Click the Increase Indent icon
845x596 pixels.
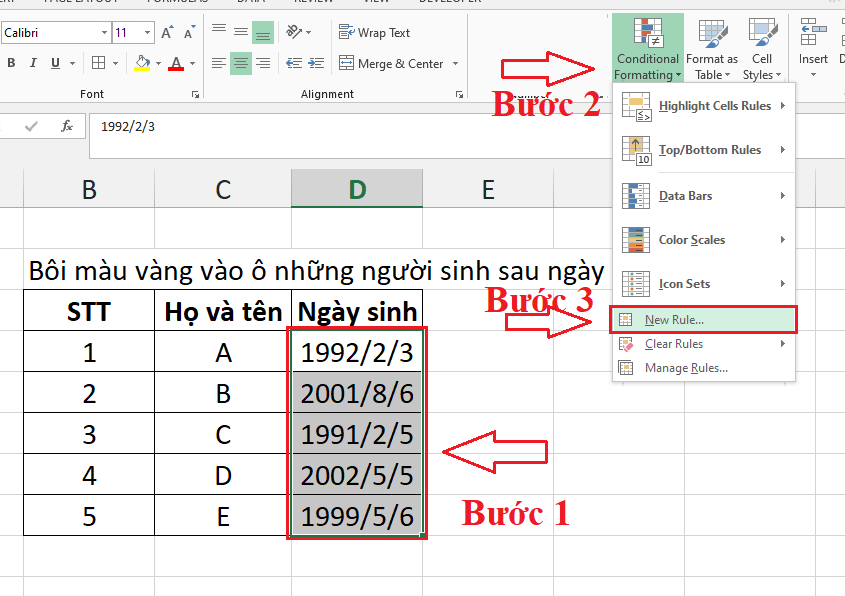(316, 64)
